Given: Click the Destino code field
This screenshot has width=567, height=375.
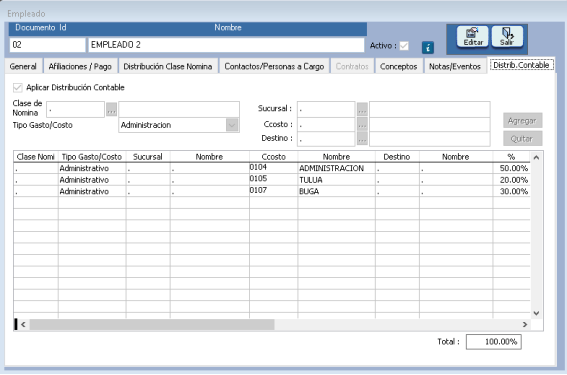Looking at the screenshot, I should 326,139.
